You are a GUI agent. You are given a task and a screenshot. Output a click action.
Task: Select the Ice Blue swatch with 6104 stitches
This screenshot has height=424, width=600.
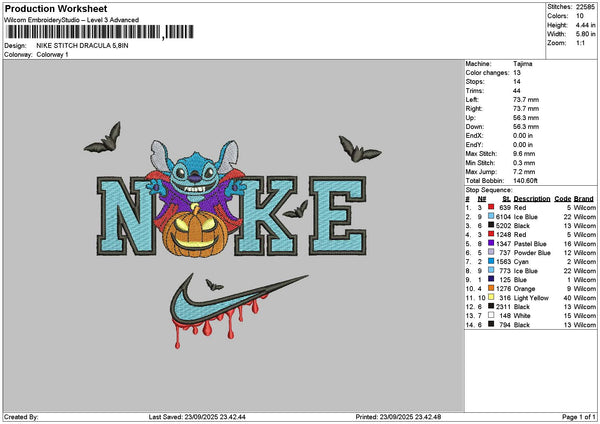click(x=491, y=217)
